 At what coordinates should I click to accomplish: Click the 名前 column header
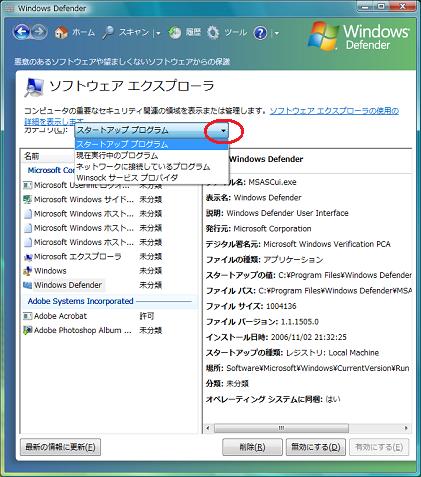coord(32,156)
